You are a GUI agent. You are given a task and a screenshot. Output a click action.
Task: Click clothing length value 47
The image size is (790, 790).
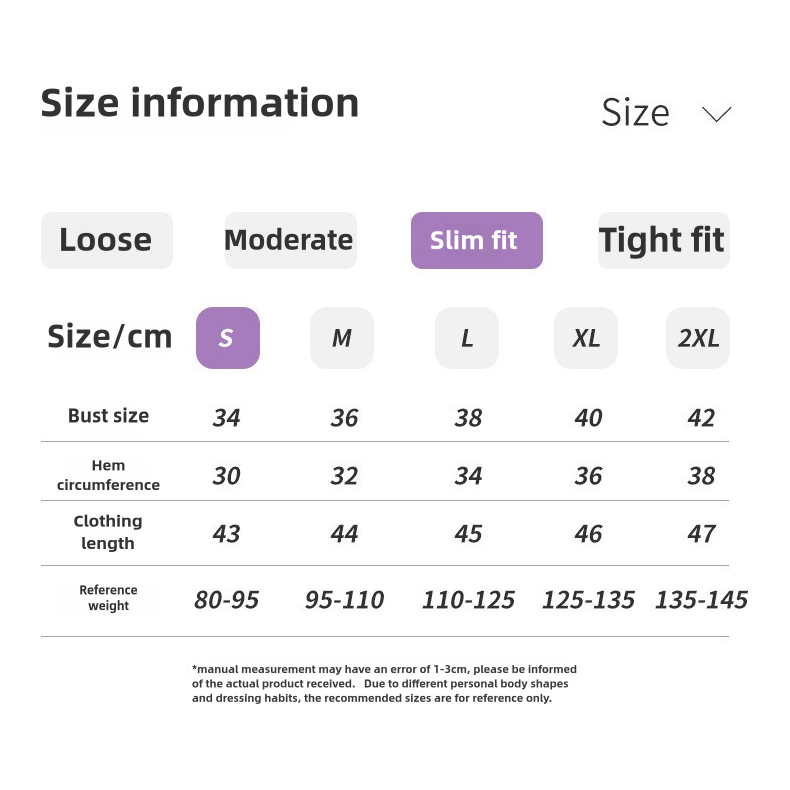tap(701, 534)
